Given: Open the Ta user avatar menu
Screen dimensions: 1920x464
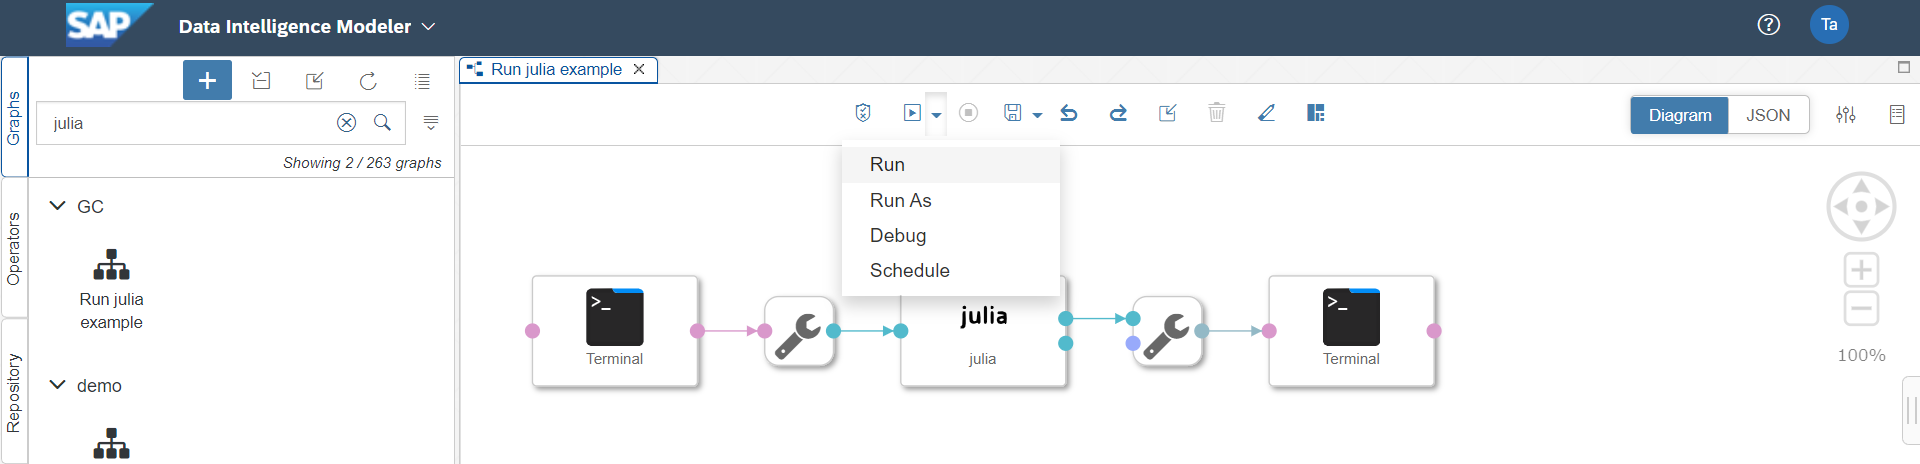Looking at the screenshot, I should tap(1829, 25).
